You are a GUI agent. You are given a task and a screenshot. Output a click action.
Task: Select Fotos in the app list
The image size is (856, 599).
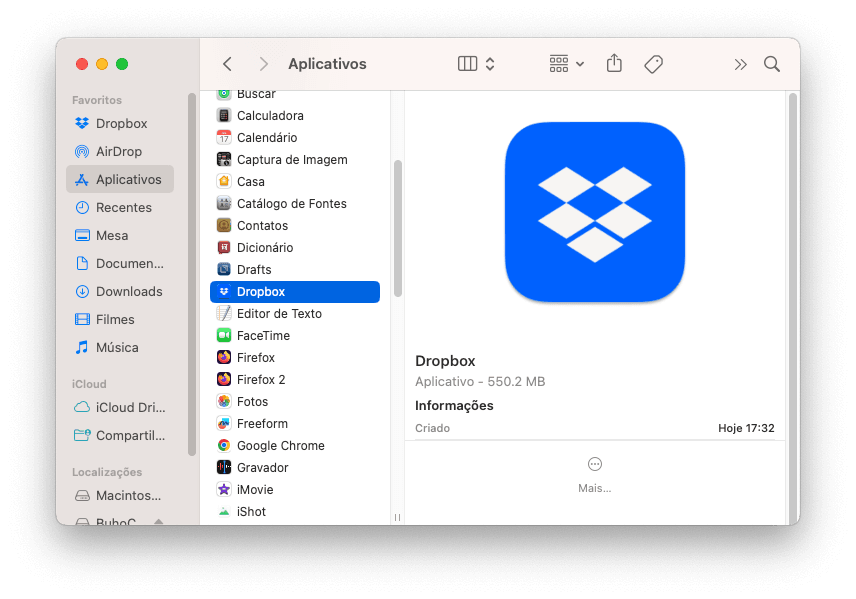tap(295, 402)
